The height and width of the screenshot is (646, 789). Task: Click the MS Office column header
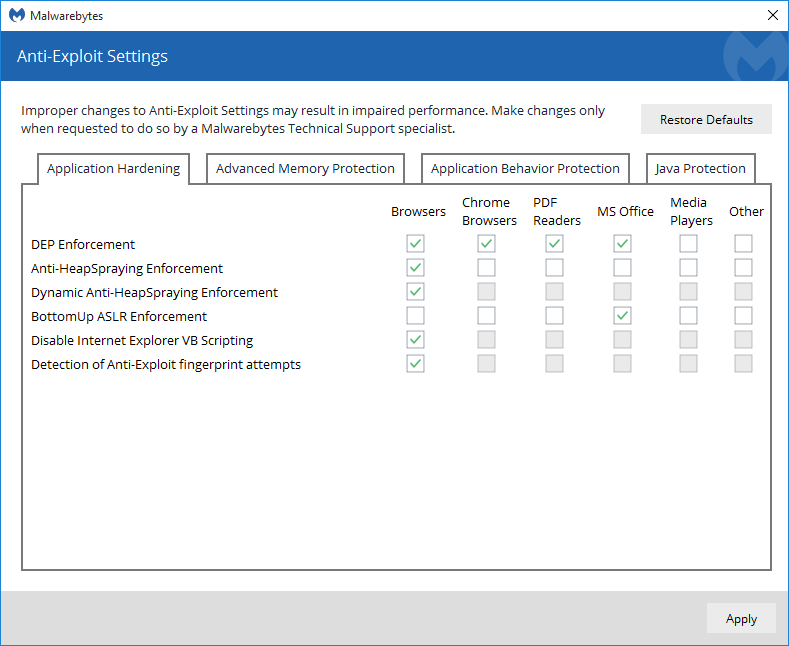(x=625, y=211)
